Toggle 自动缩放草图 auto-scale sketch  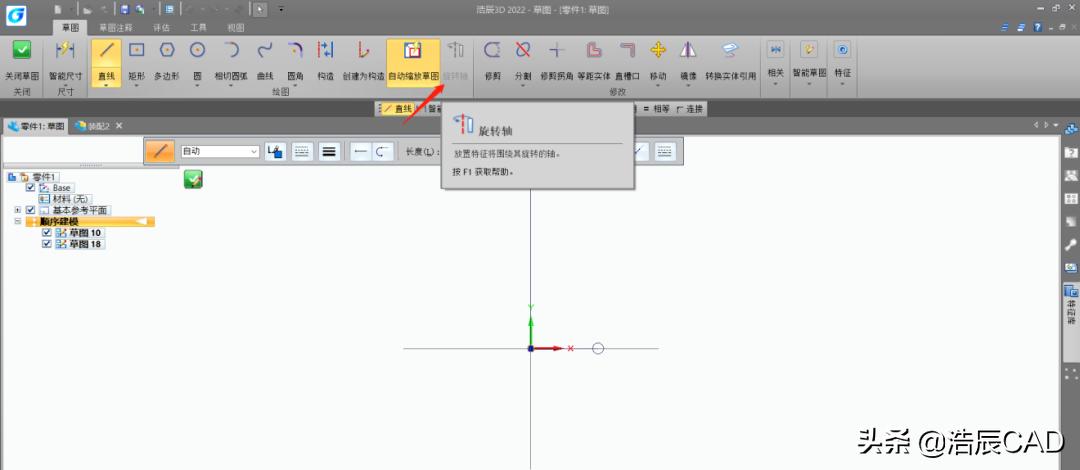(413, 61)
